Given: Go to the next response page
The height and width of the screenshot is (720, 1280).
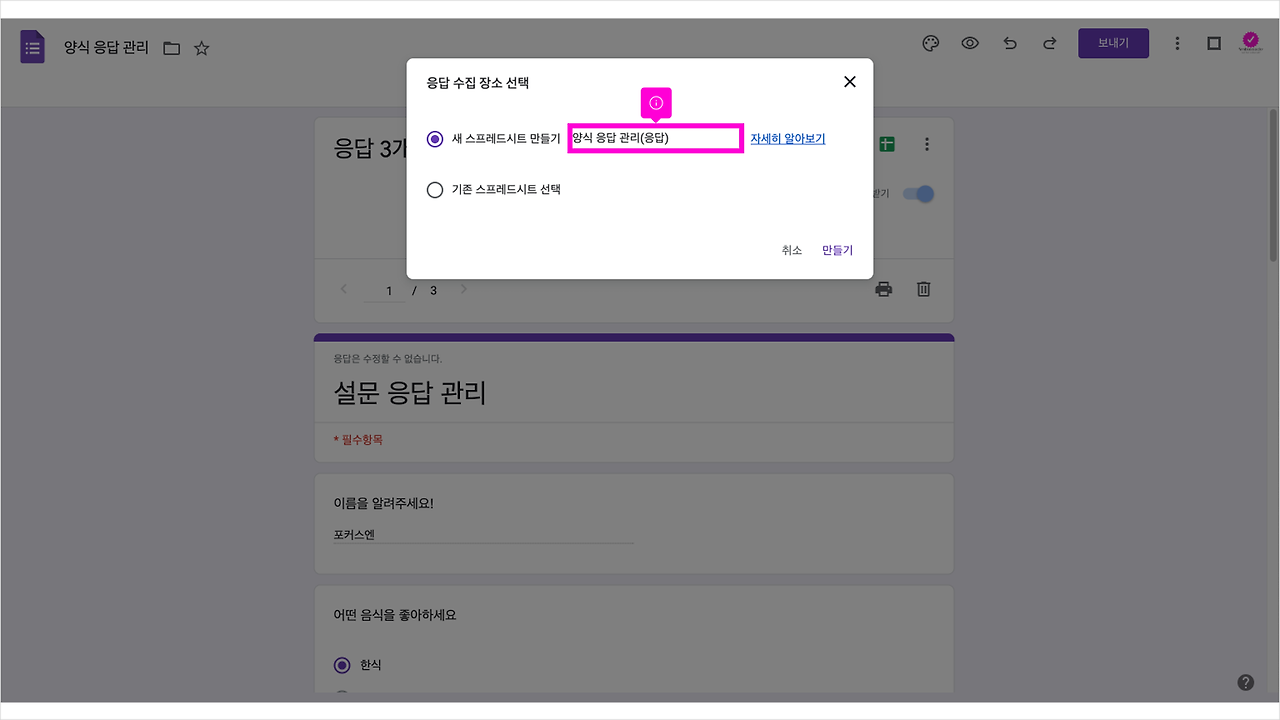Looking at the screenshot, I should tap(463, 289).
